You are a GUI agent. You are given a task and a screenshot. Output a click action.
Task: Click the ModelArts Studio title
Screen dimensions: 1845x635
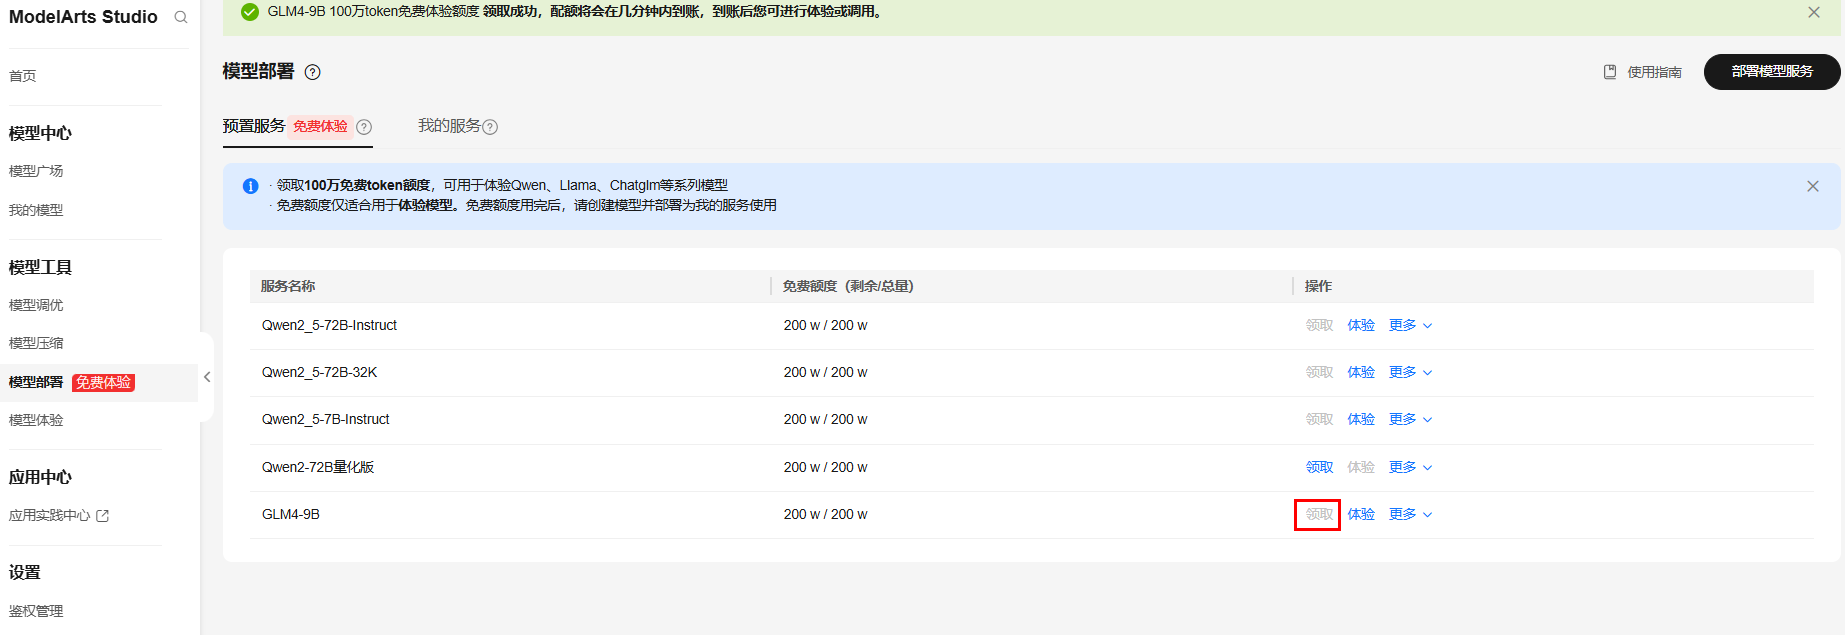pos(83,17)
